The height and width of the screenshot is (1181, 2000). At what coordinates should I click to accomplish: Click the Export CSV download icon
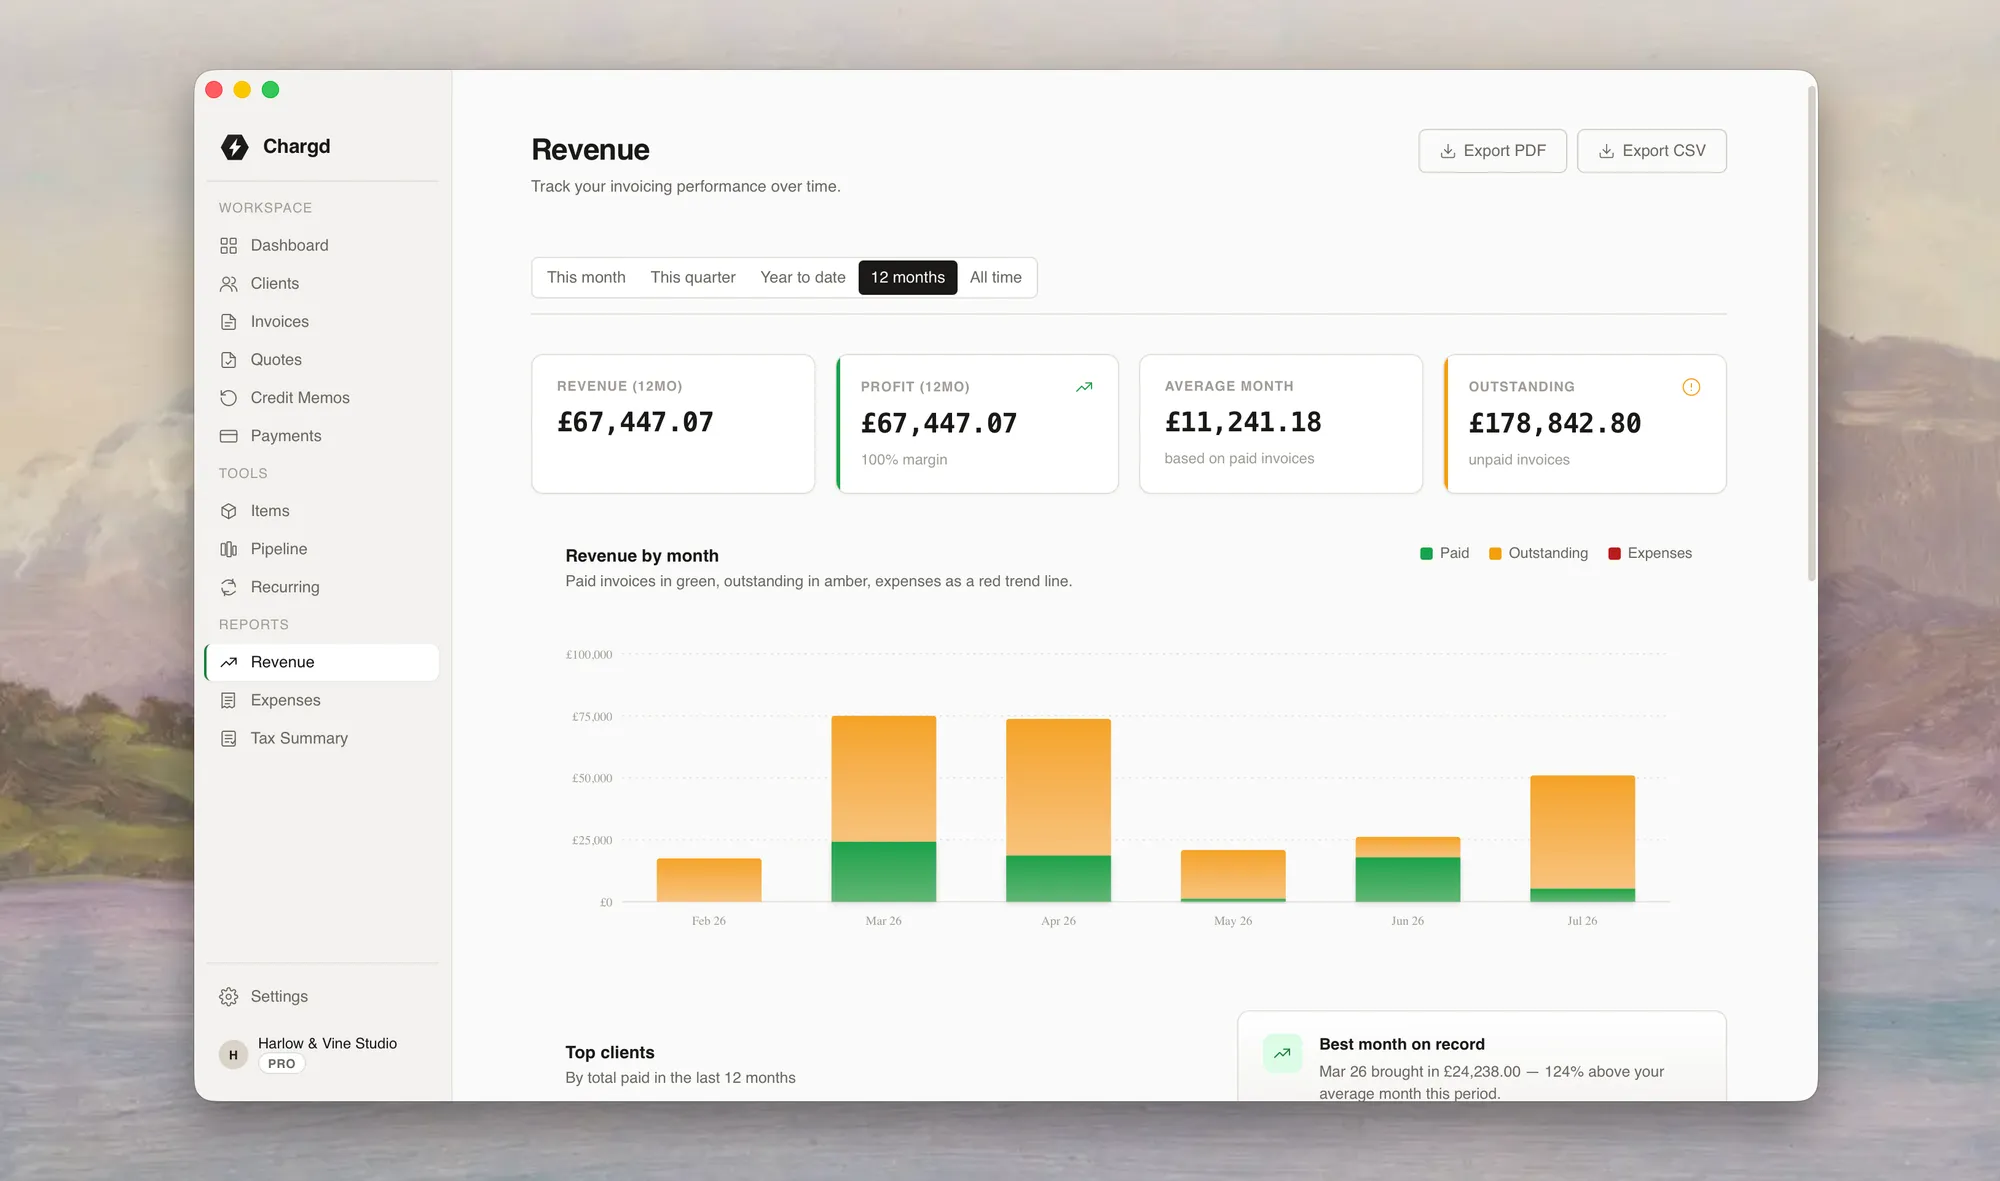1606,151
